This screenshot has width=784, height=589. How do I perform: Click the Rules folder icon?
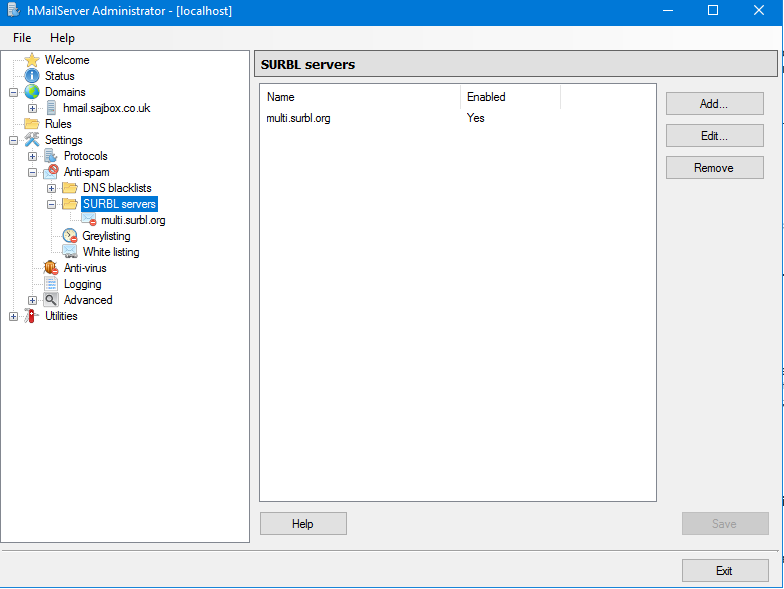[32, 124]
